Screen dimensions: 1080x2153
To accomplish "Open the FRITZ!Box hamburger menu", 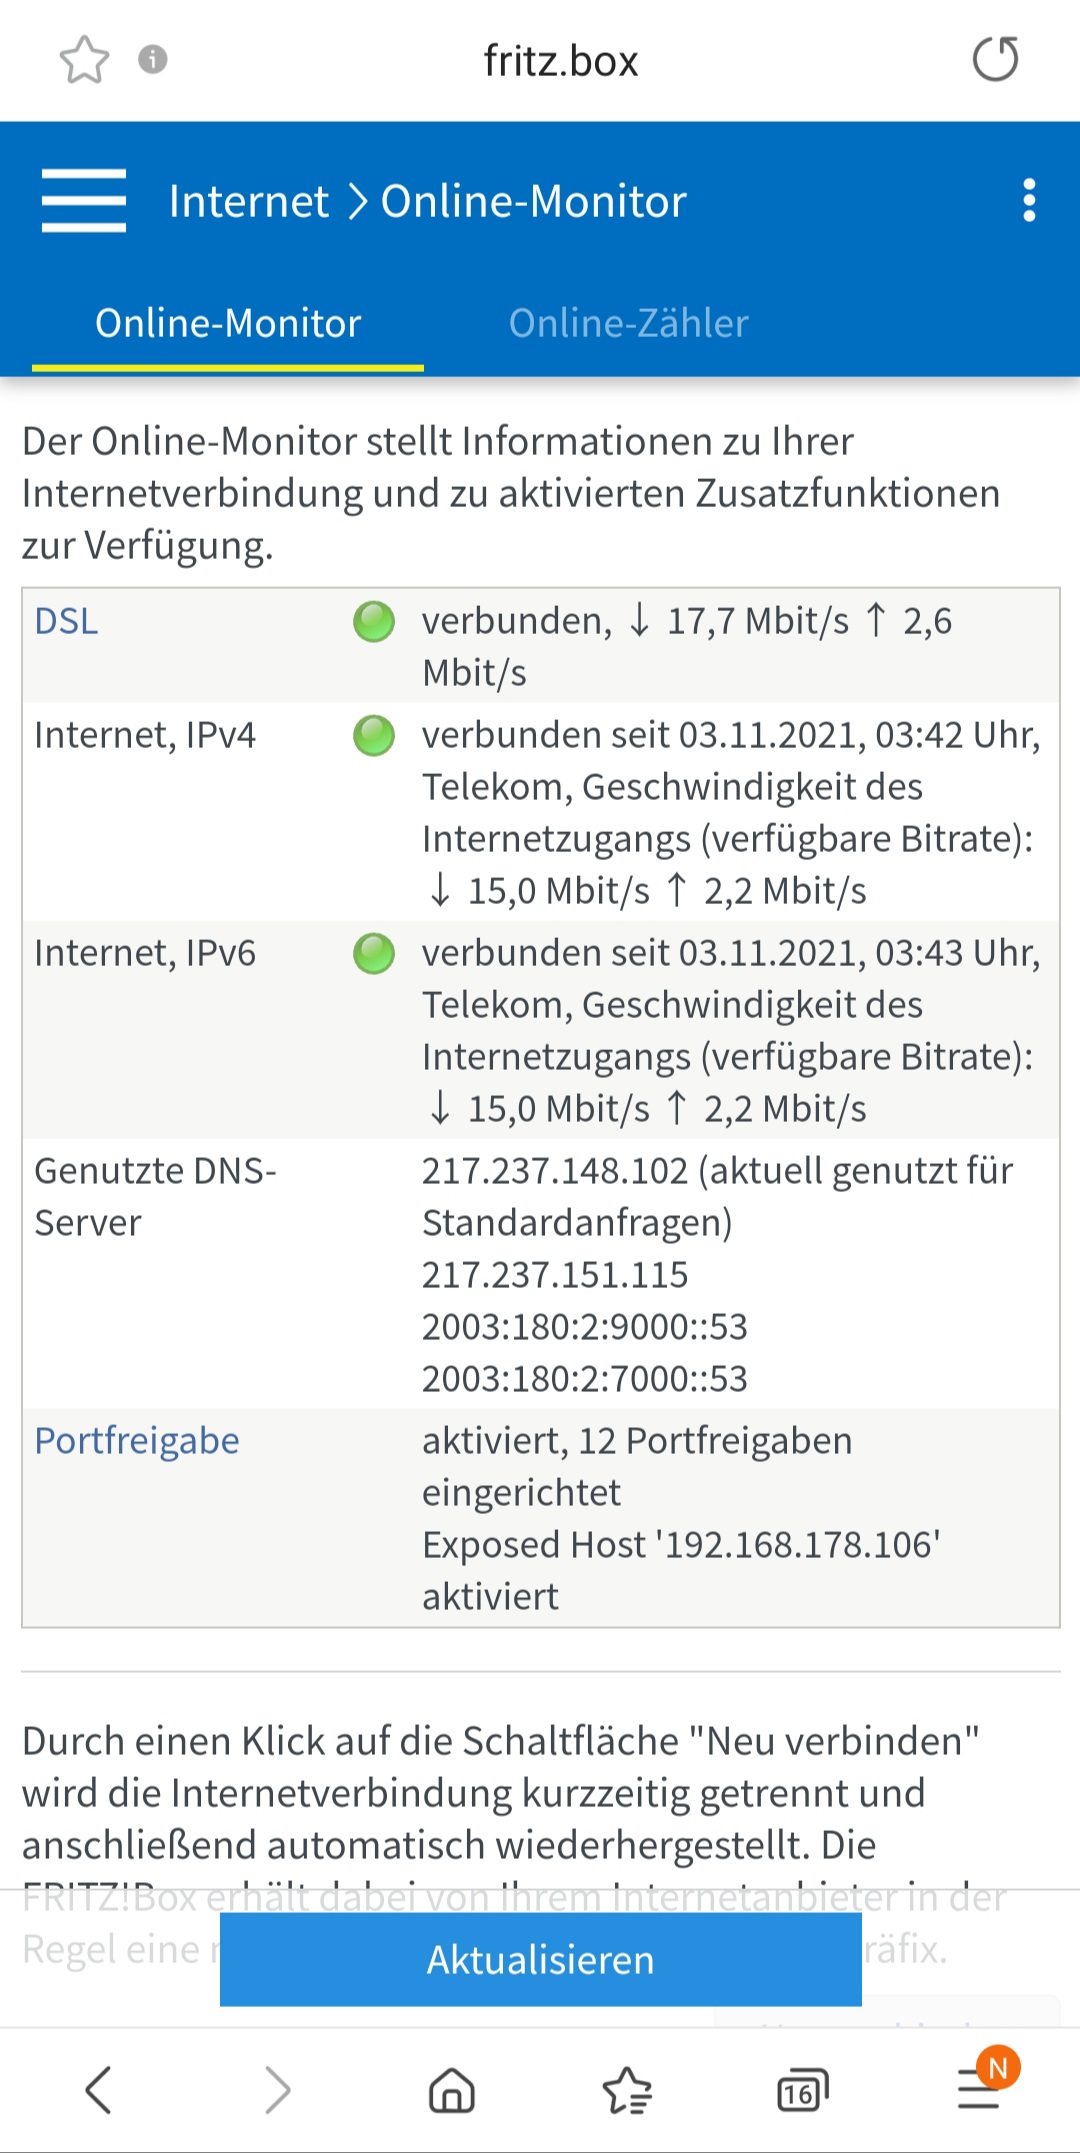I will click(x=84, y=200).
